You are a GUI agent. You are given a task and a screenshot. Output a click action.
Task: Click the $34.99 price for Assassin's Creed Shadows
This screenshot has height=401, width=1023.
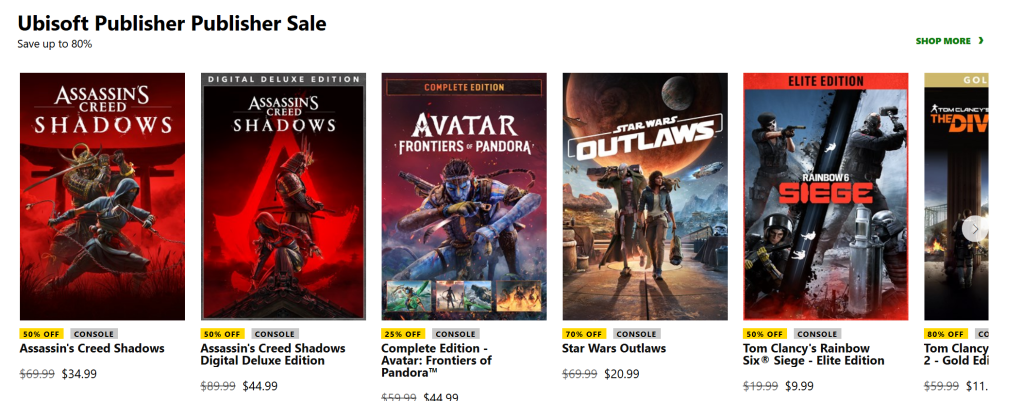pos(79,374)
